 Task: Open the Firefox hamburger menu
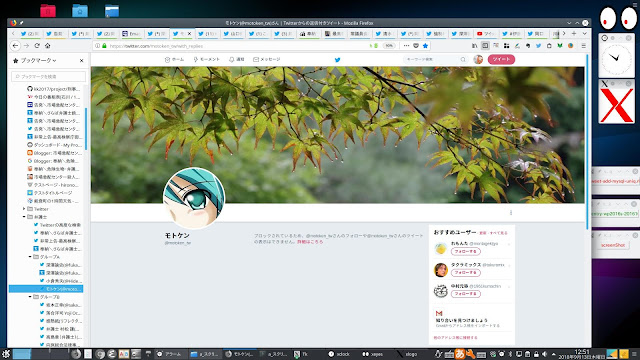pyautogui.click(x=584, y=46)
